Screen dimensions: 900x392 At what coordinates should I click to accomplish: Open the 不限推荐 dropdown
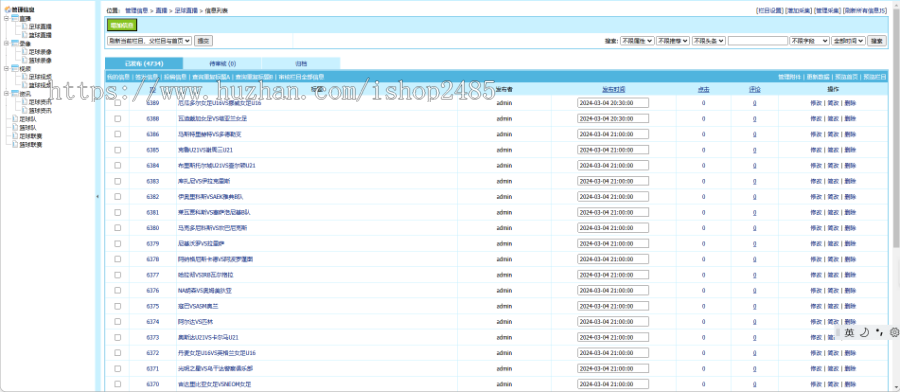coord(673,41)
